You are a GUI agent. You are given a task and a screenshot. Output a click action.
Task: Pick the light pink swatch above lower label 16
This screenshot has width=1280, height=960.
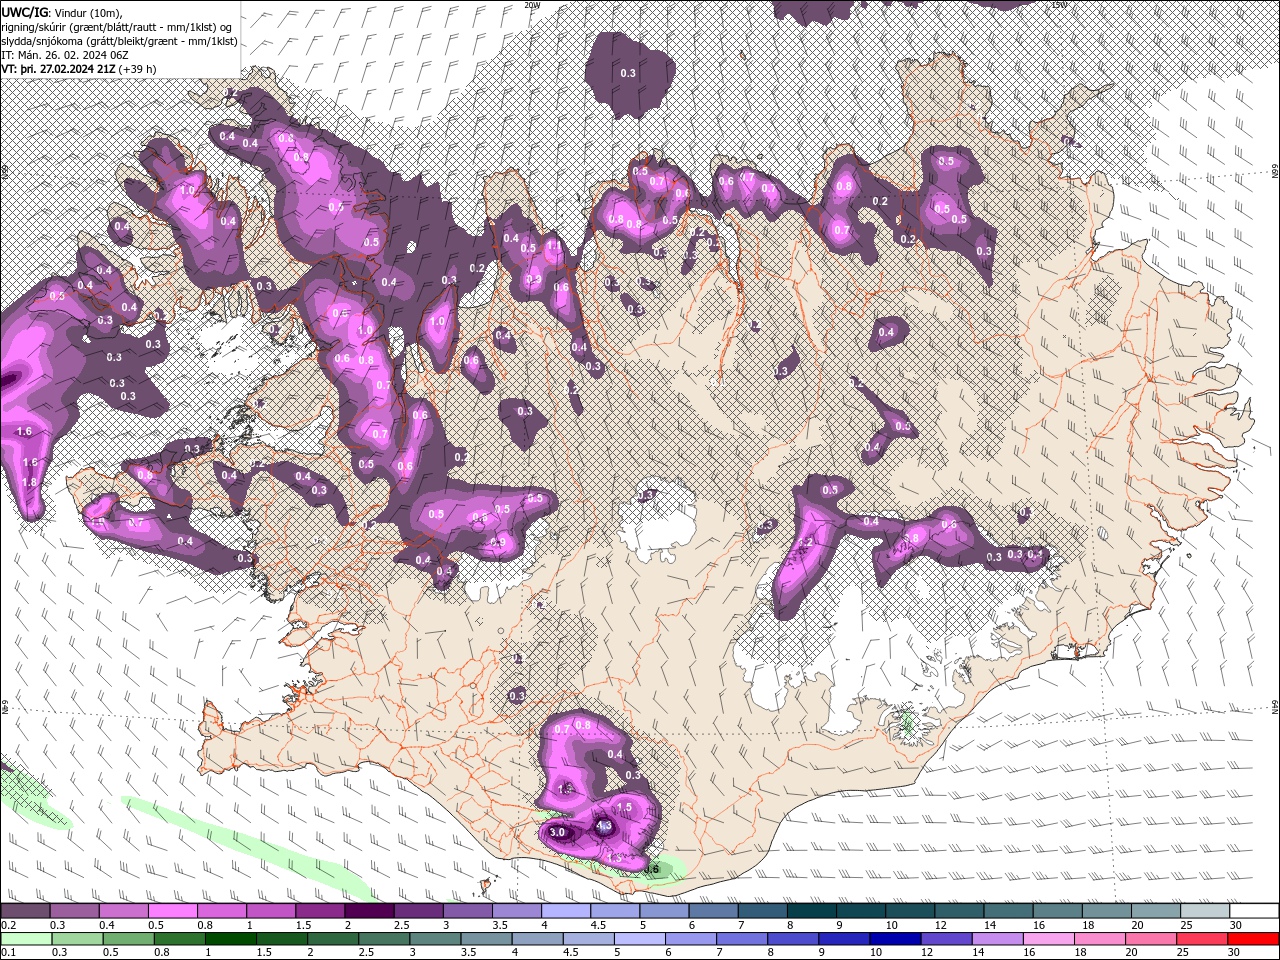(1049, 939)
